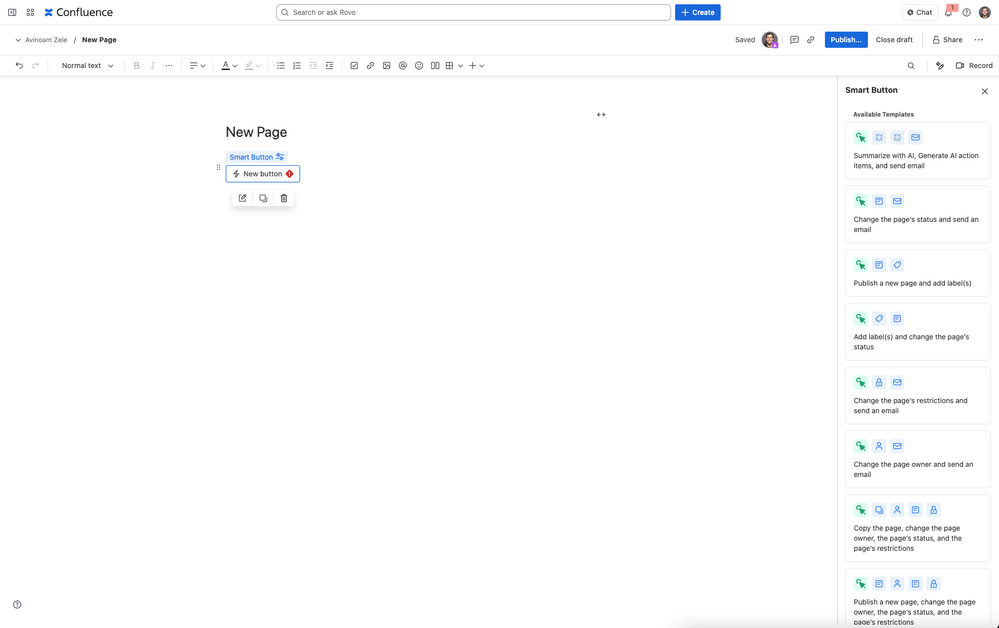Mention a person with @
999x628 pixels.
[x=403, y=66]
